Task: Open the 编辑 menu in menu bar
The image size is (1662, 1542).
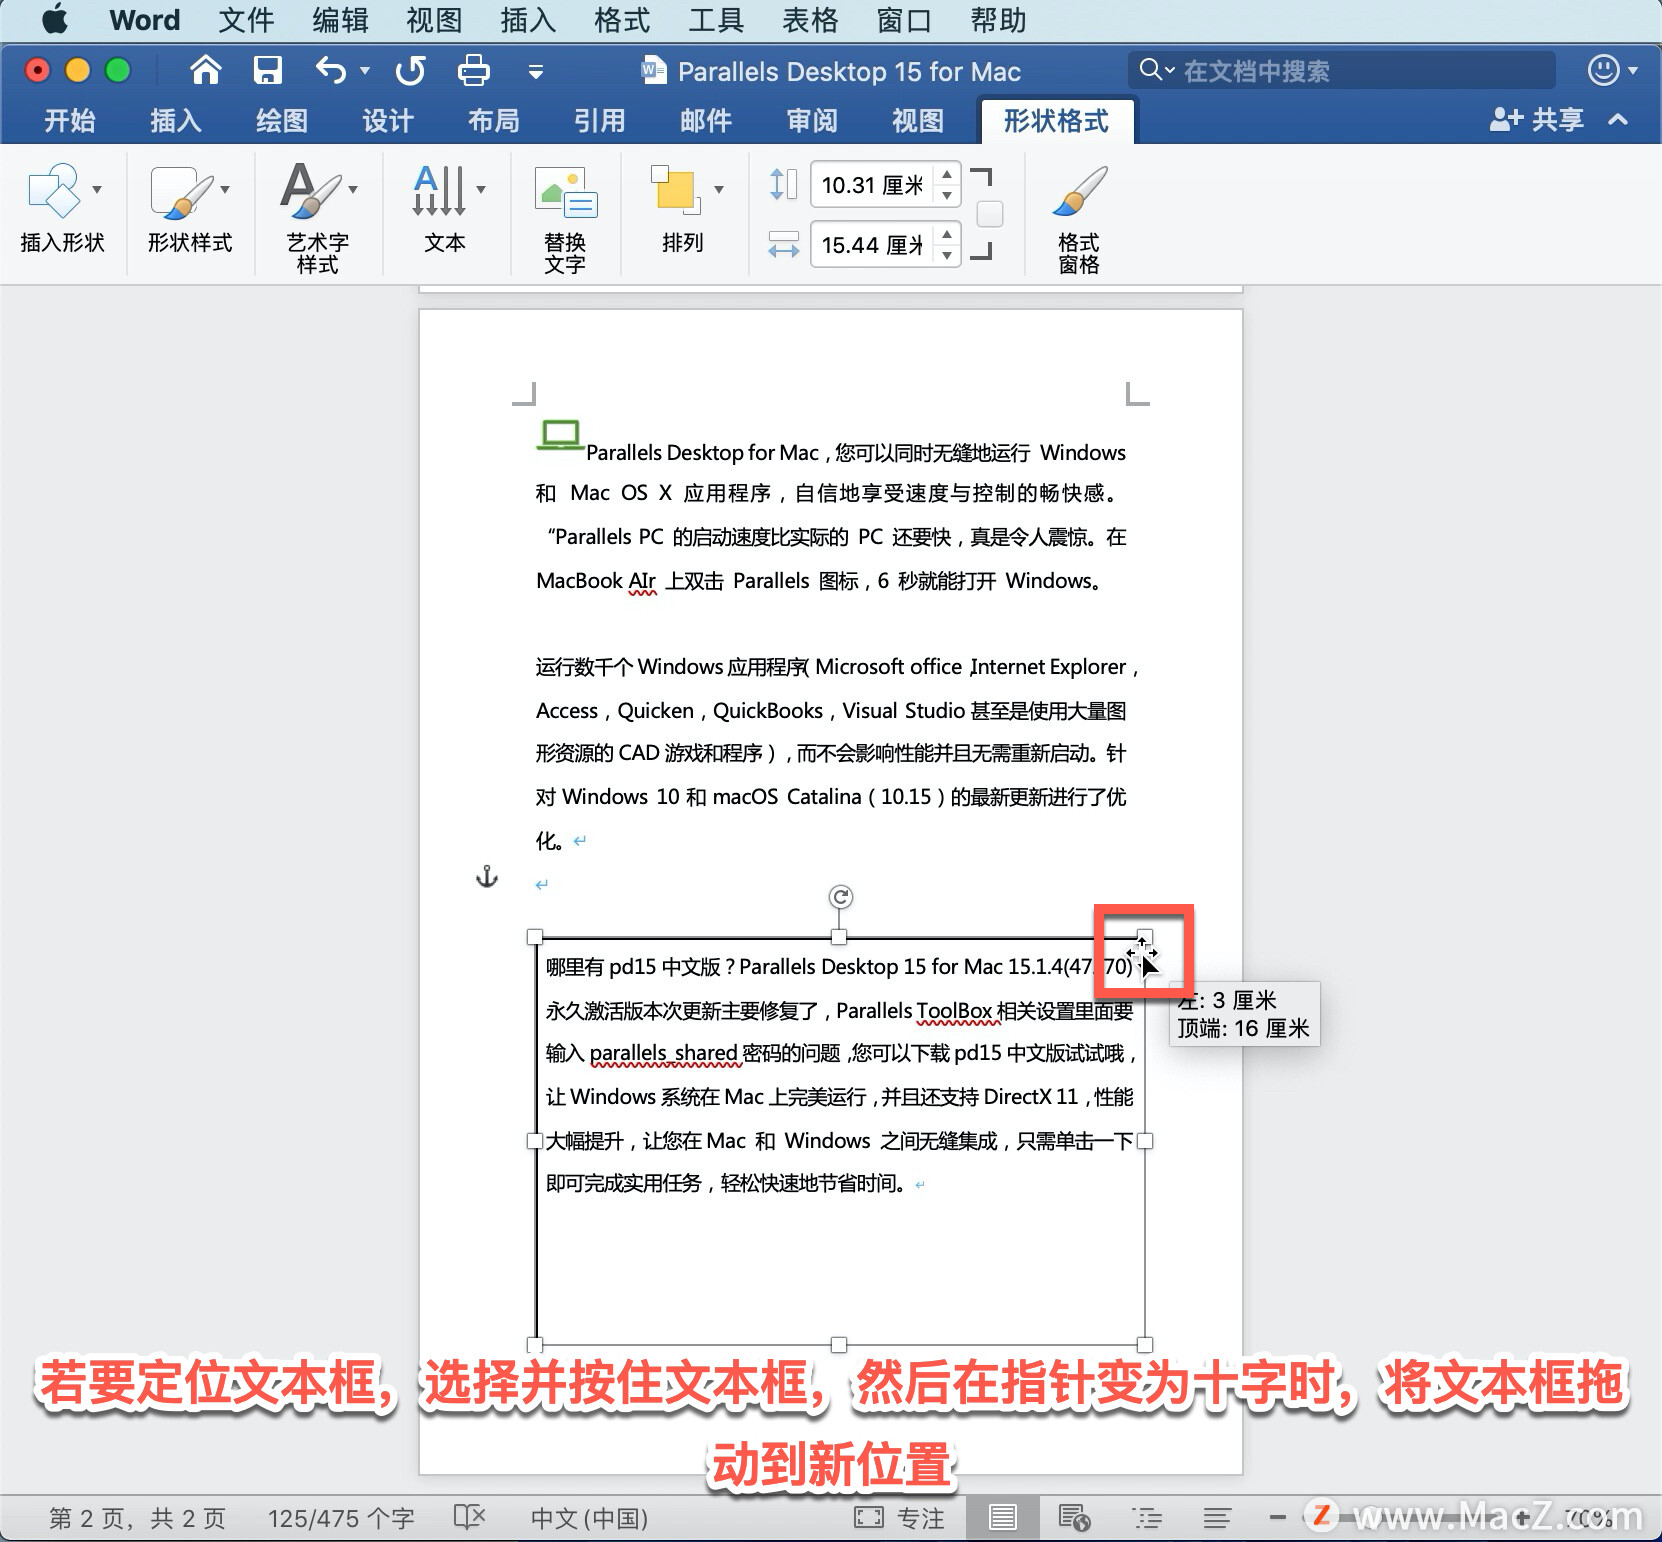Action: point(340,20)
